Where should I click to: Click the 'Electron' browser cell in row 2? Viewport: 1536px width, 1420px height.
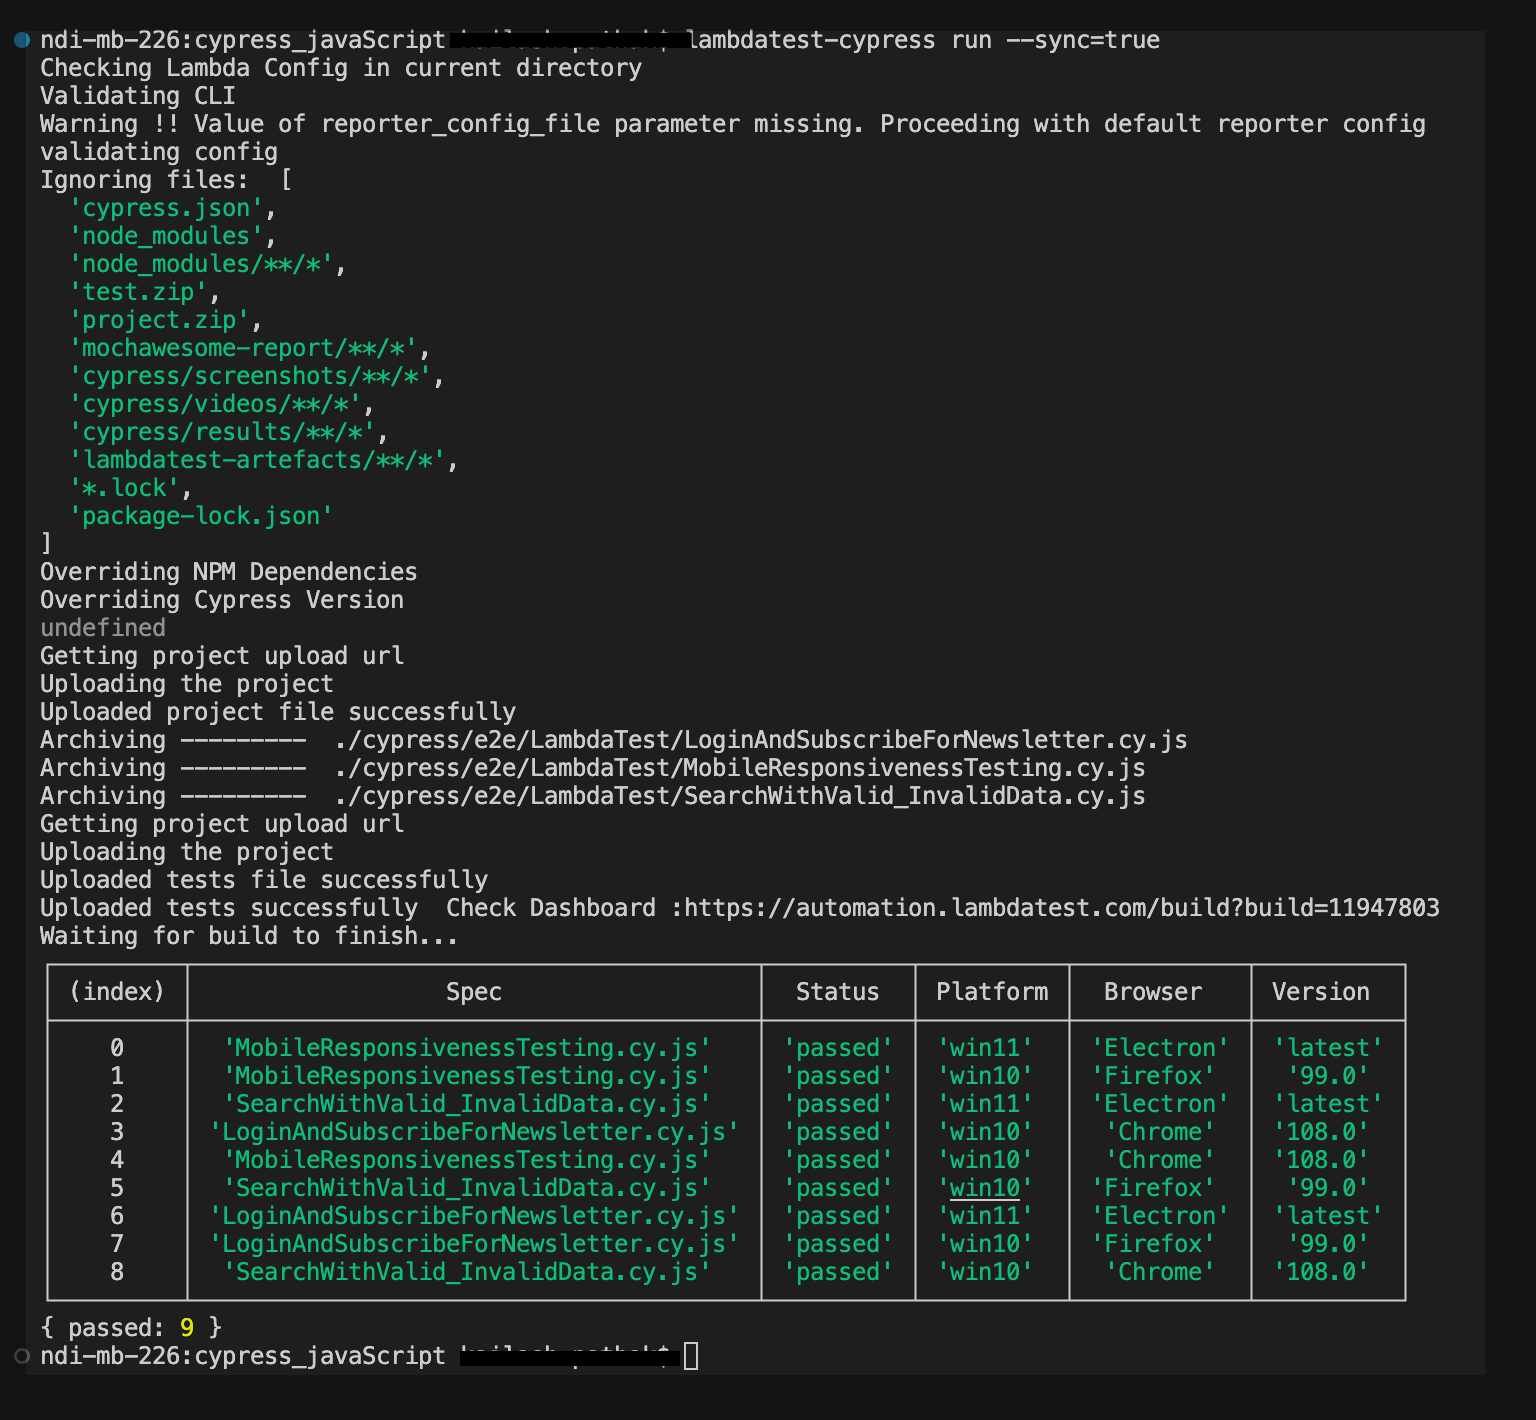coord(1160,1103)
